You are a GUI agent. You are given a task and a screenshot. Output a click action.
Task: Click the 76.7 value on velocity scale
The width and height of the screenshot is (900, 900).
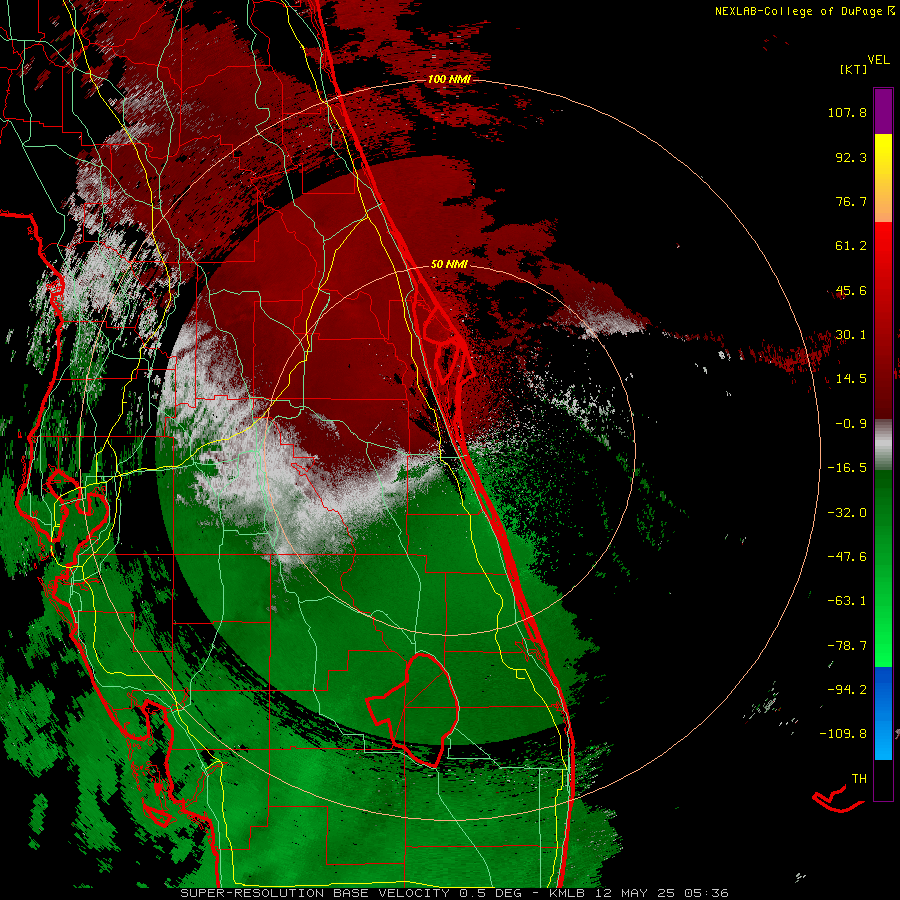coord(851,201)
